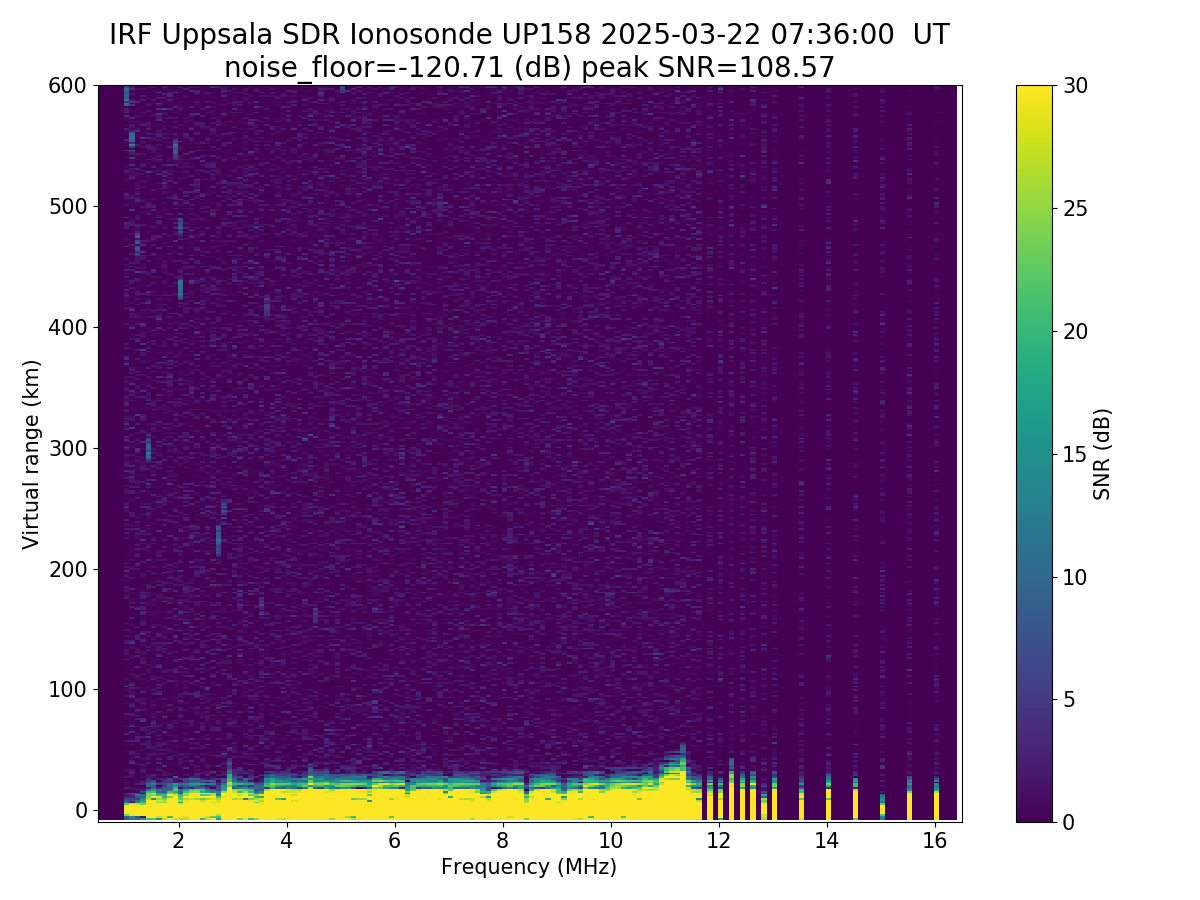Screen dimensions: 1200x900
Task: Click the x-axis tick label 16
Action: (x=935, y=840)
